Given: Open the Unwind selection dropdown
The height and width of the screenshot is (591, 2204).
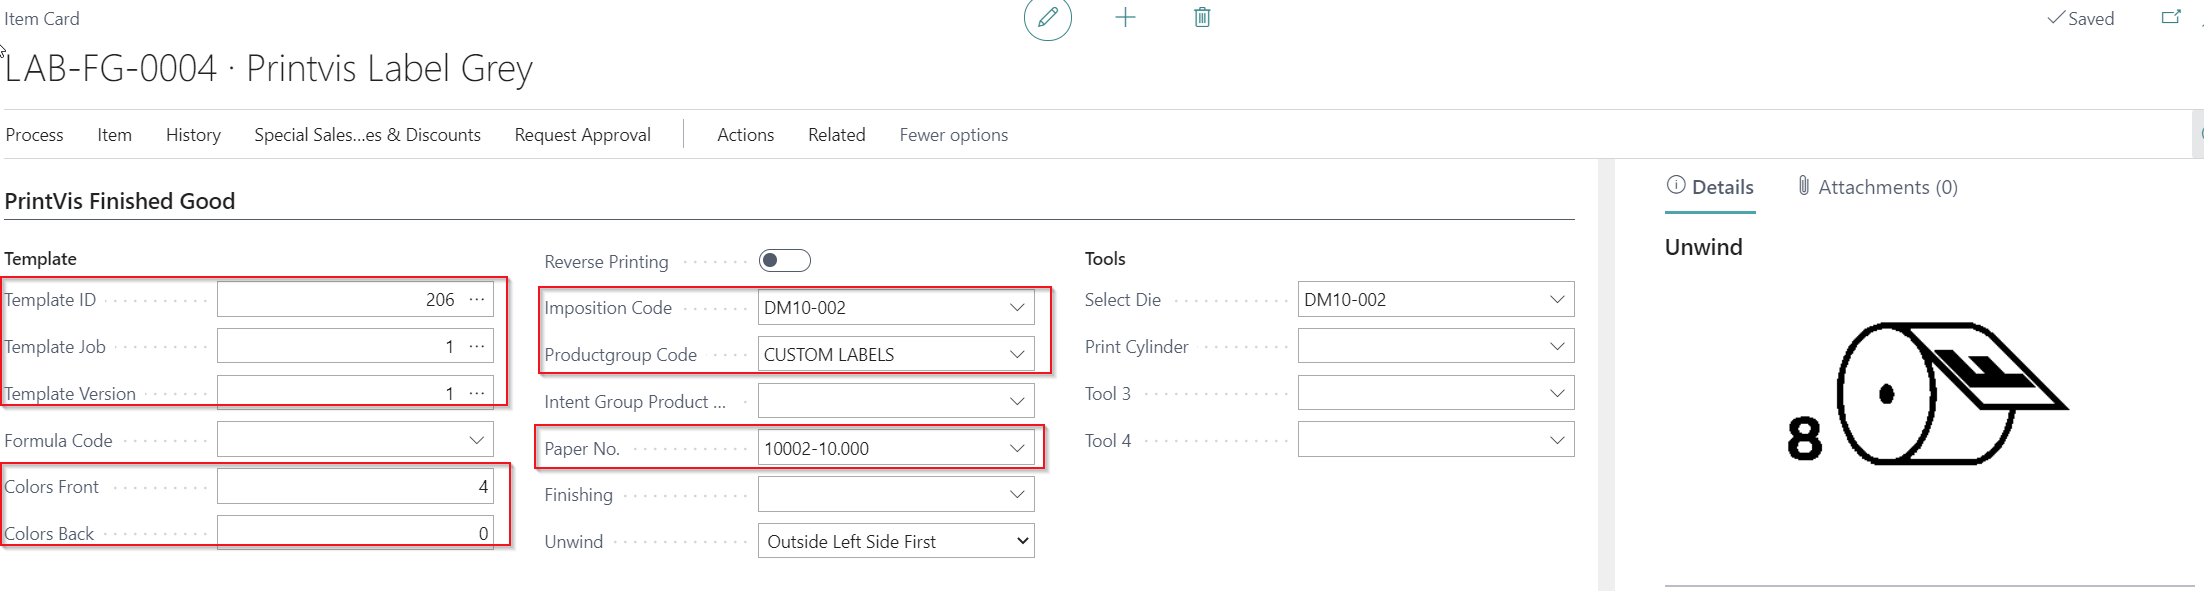Looking at the screenshot, I should coord(896,541).
